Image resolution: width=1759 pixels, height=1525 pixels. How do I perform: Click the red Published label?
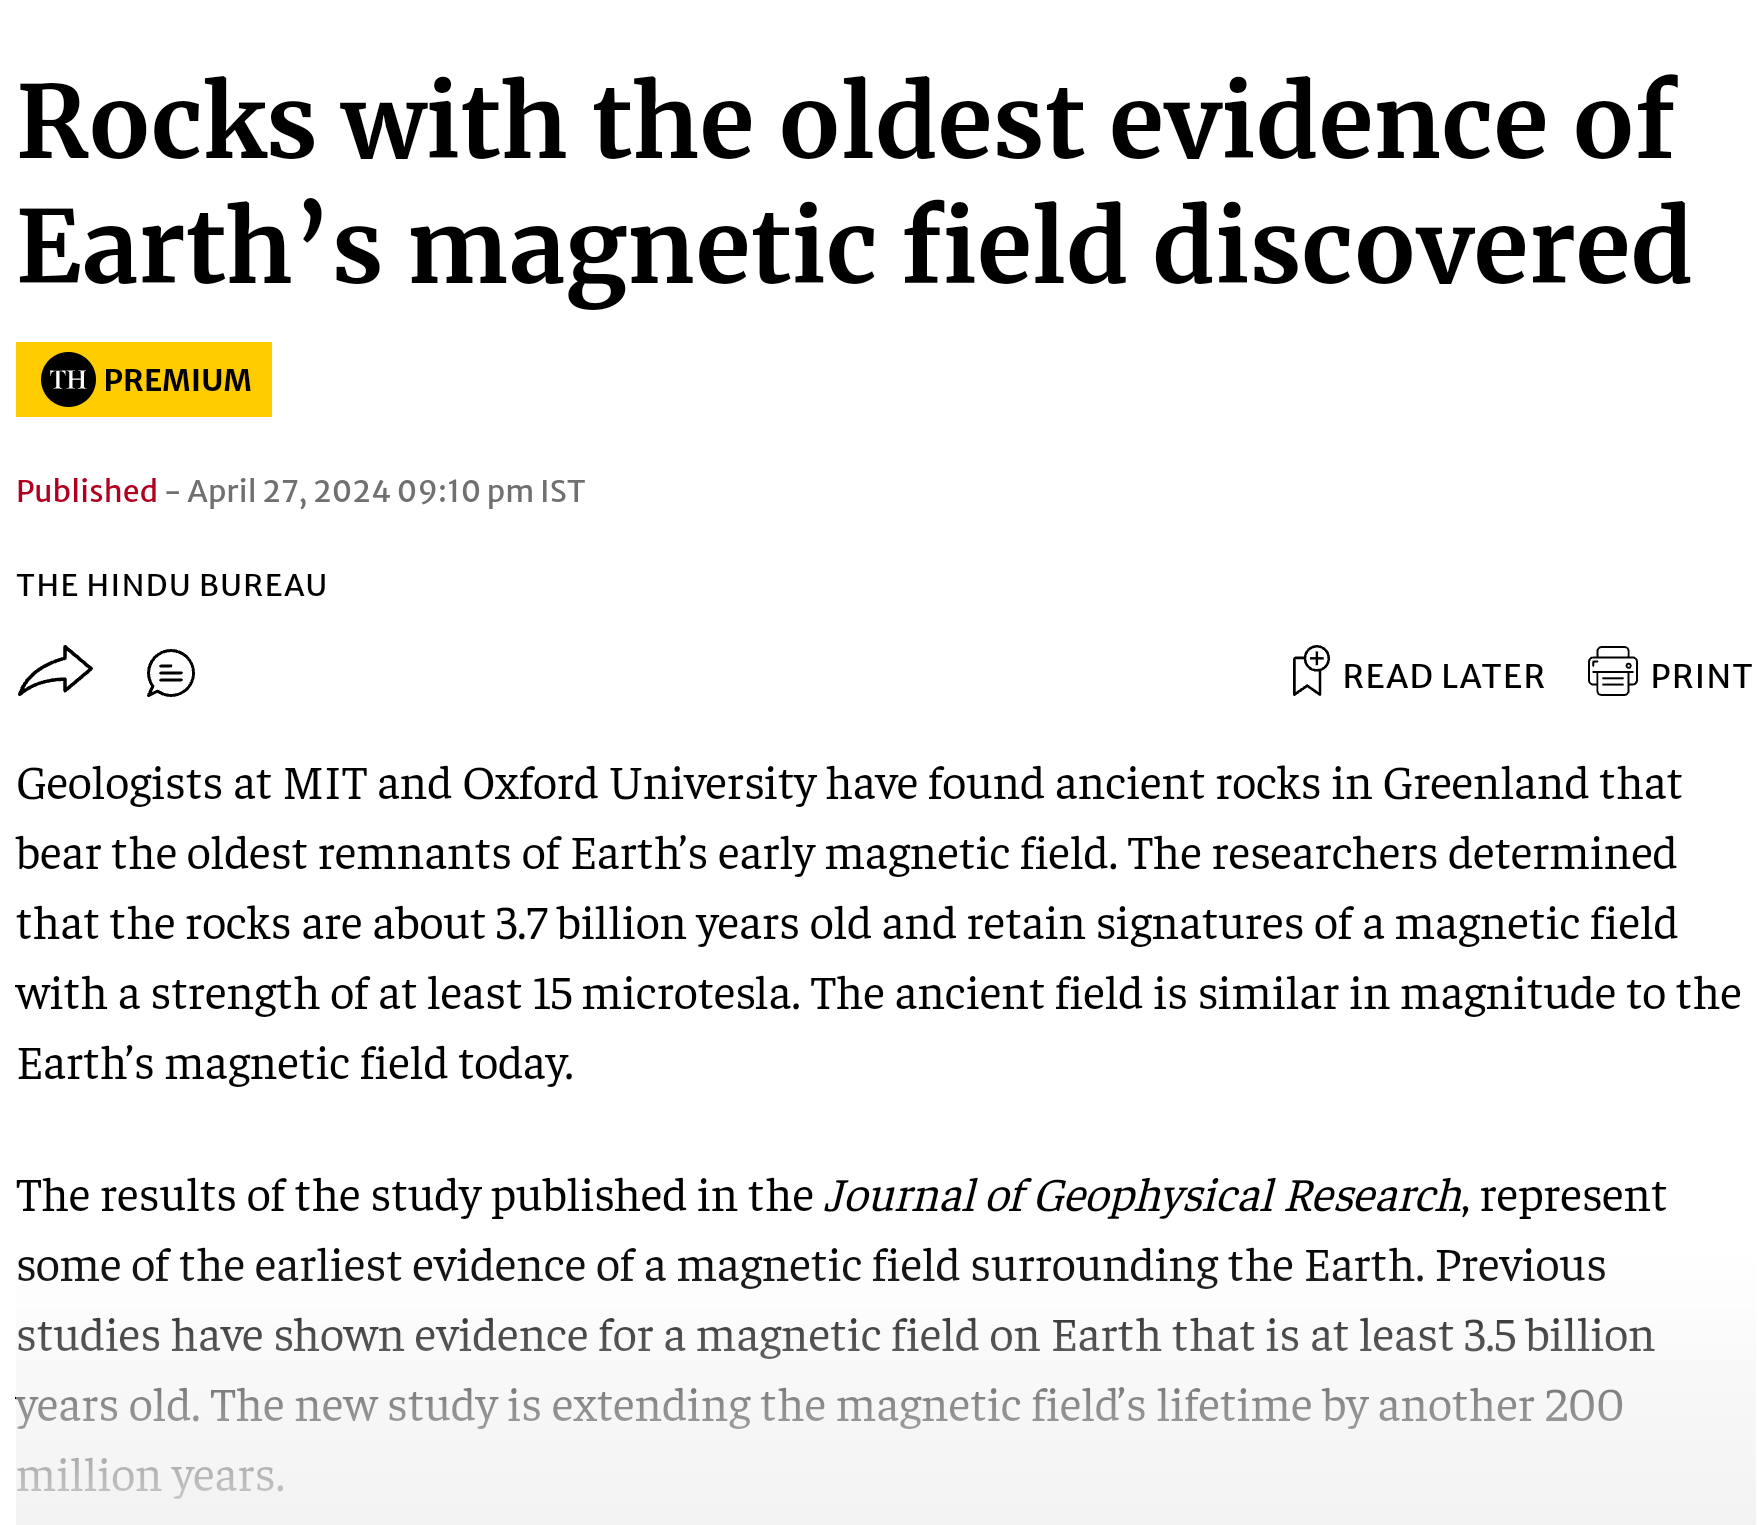[x=87, y=491]
